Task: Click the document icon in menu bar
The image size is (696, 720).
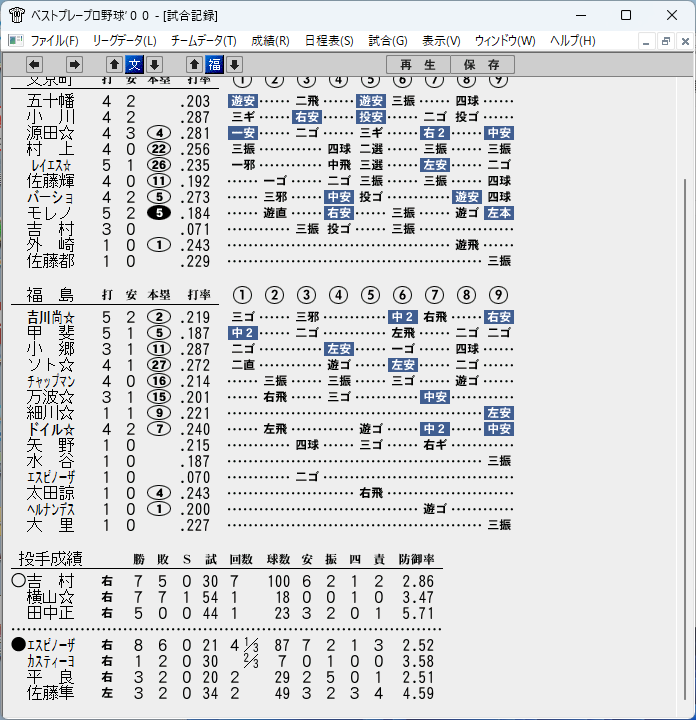Action: [x=16, y=41]
